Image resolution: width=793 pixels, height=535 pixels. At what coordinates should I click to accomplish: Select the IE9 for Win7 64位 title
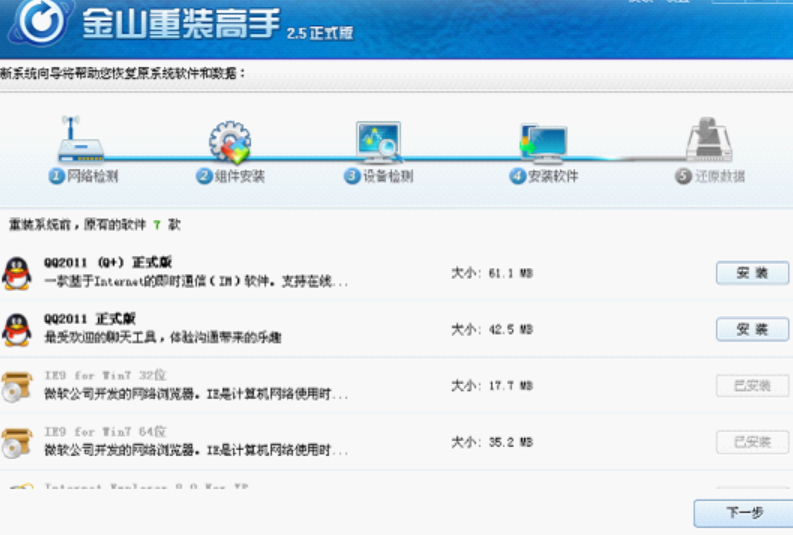pos(105,431)
